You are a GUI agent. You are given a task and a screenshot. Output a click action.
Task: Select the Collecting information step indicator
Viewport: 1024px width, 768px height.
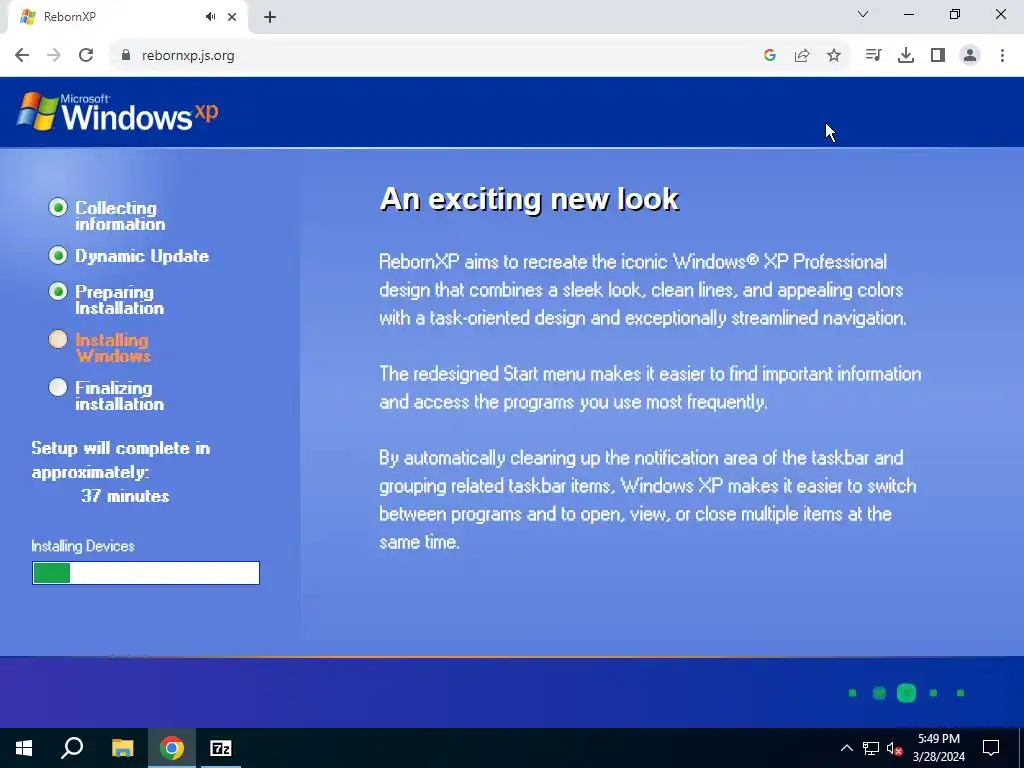coord(58,207)
